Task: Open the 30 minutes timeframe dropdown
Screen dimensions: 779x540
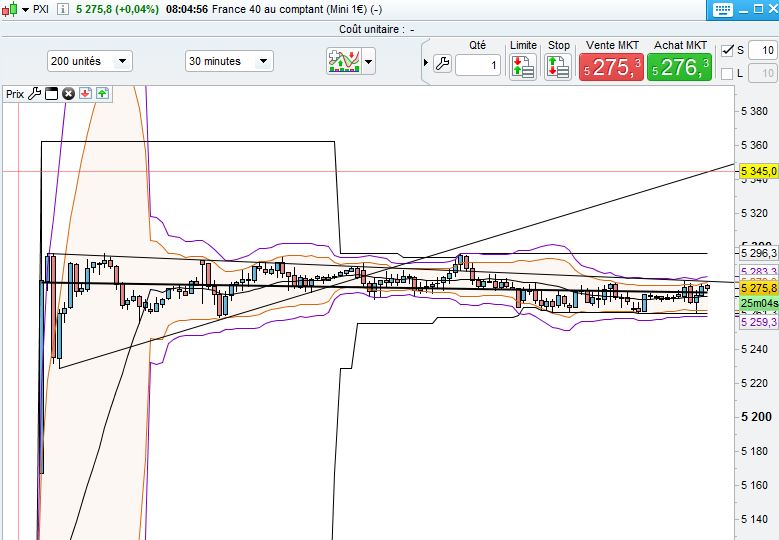Action: coord(229,62)
